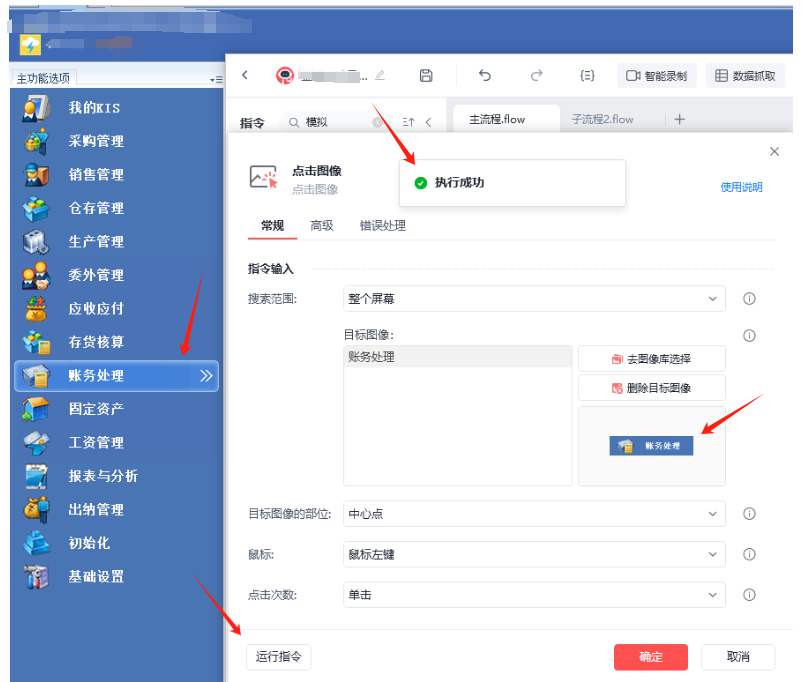
Task: Collapse the command panel chevron
Action: click(x=428, y=122)
